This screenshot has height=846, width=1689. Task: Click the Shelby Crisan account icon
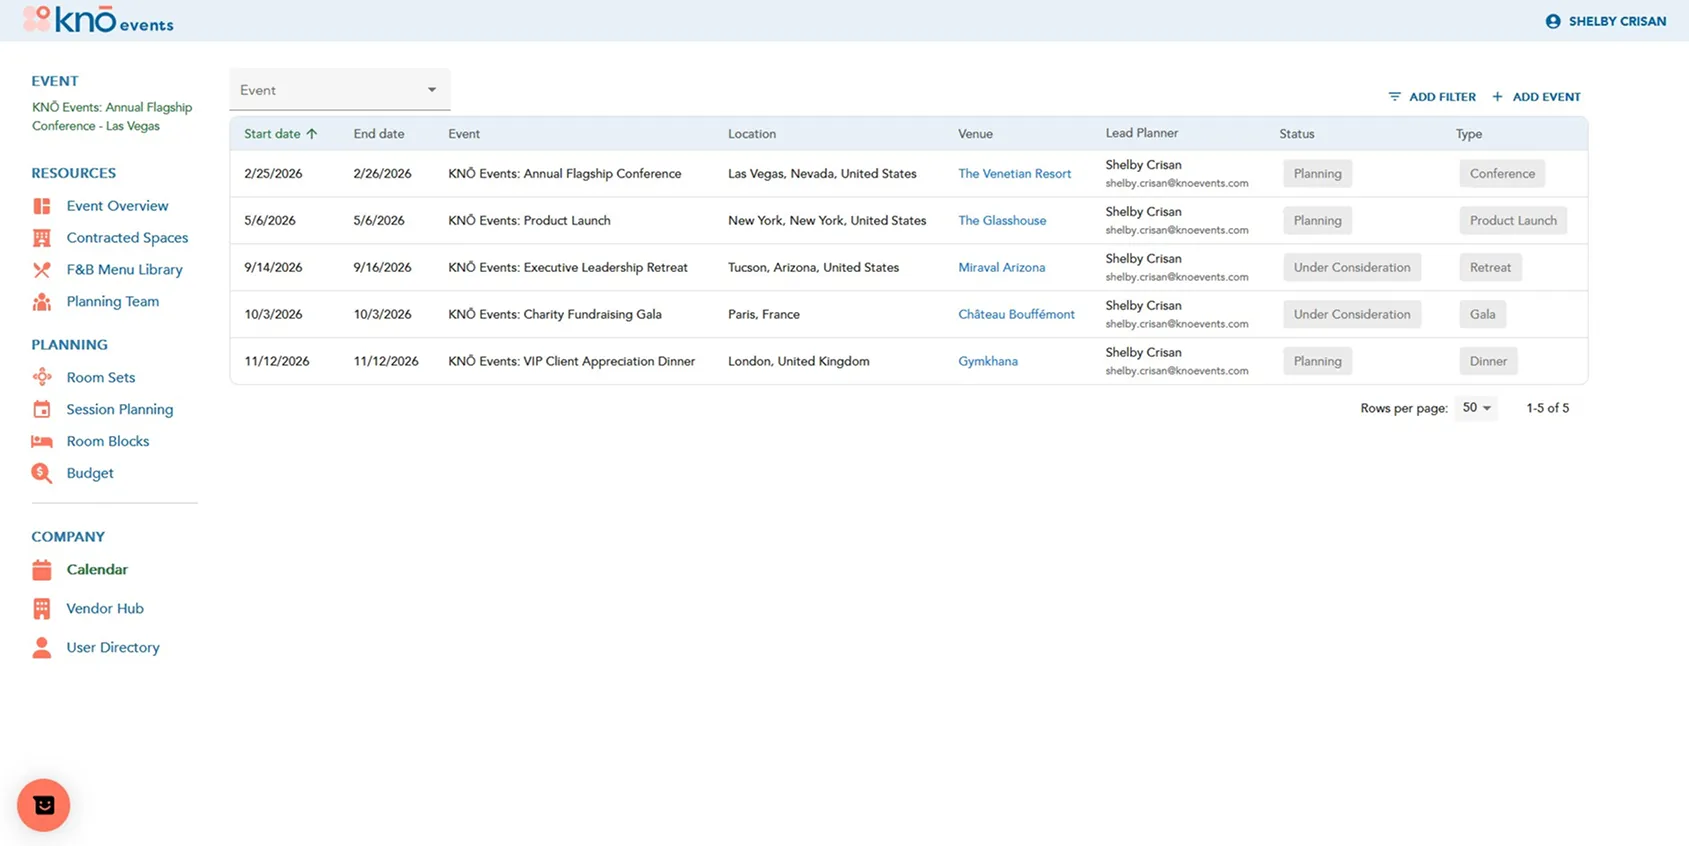tap(1553, 21)
